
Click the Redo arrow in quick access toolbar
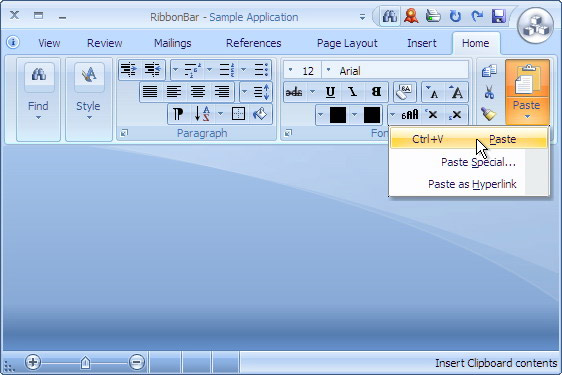(x=477, y=16)
